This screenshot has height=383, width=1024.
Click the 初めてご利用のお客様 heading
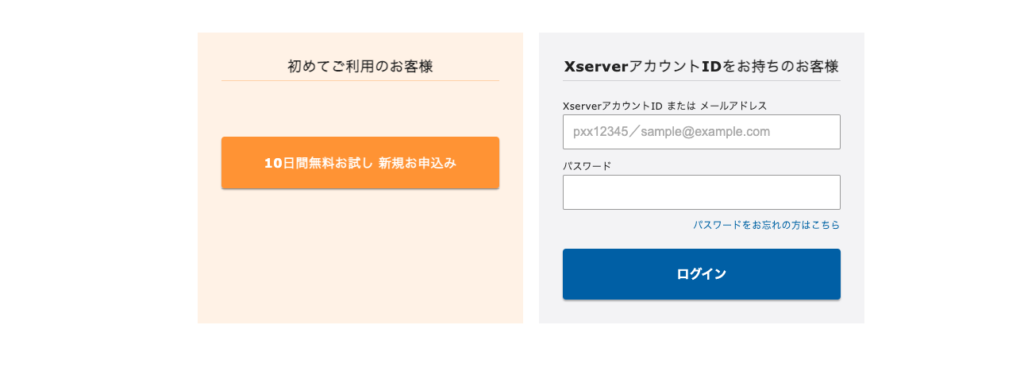360,66
